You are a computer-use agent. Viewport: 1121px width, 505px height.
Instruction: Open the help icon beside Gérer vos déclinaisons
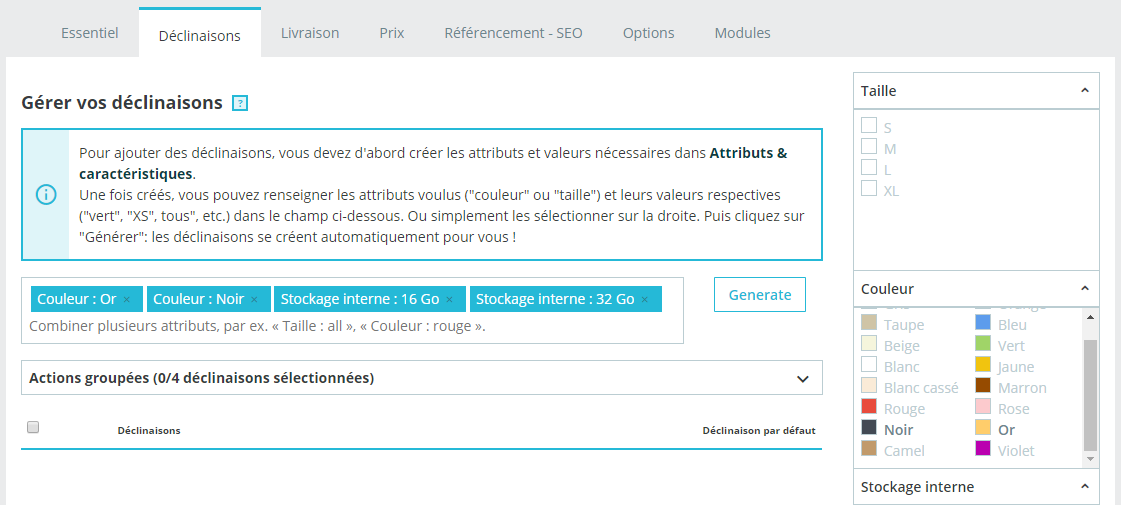tap(240, 103)
